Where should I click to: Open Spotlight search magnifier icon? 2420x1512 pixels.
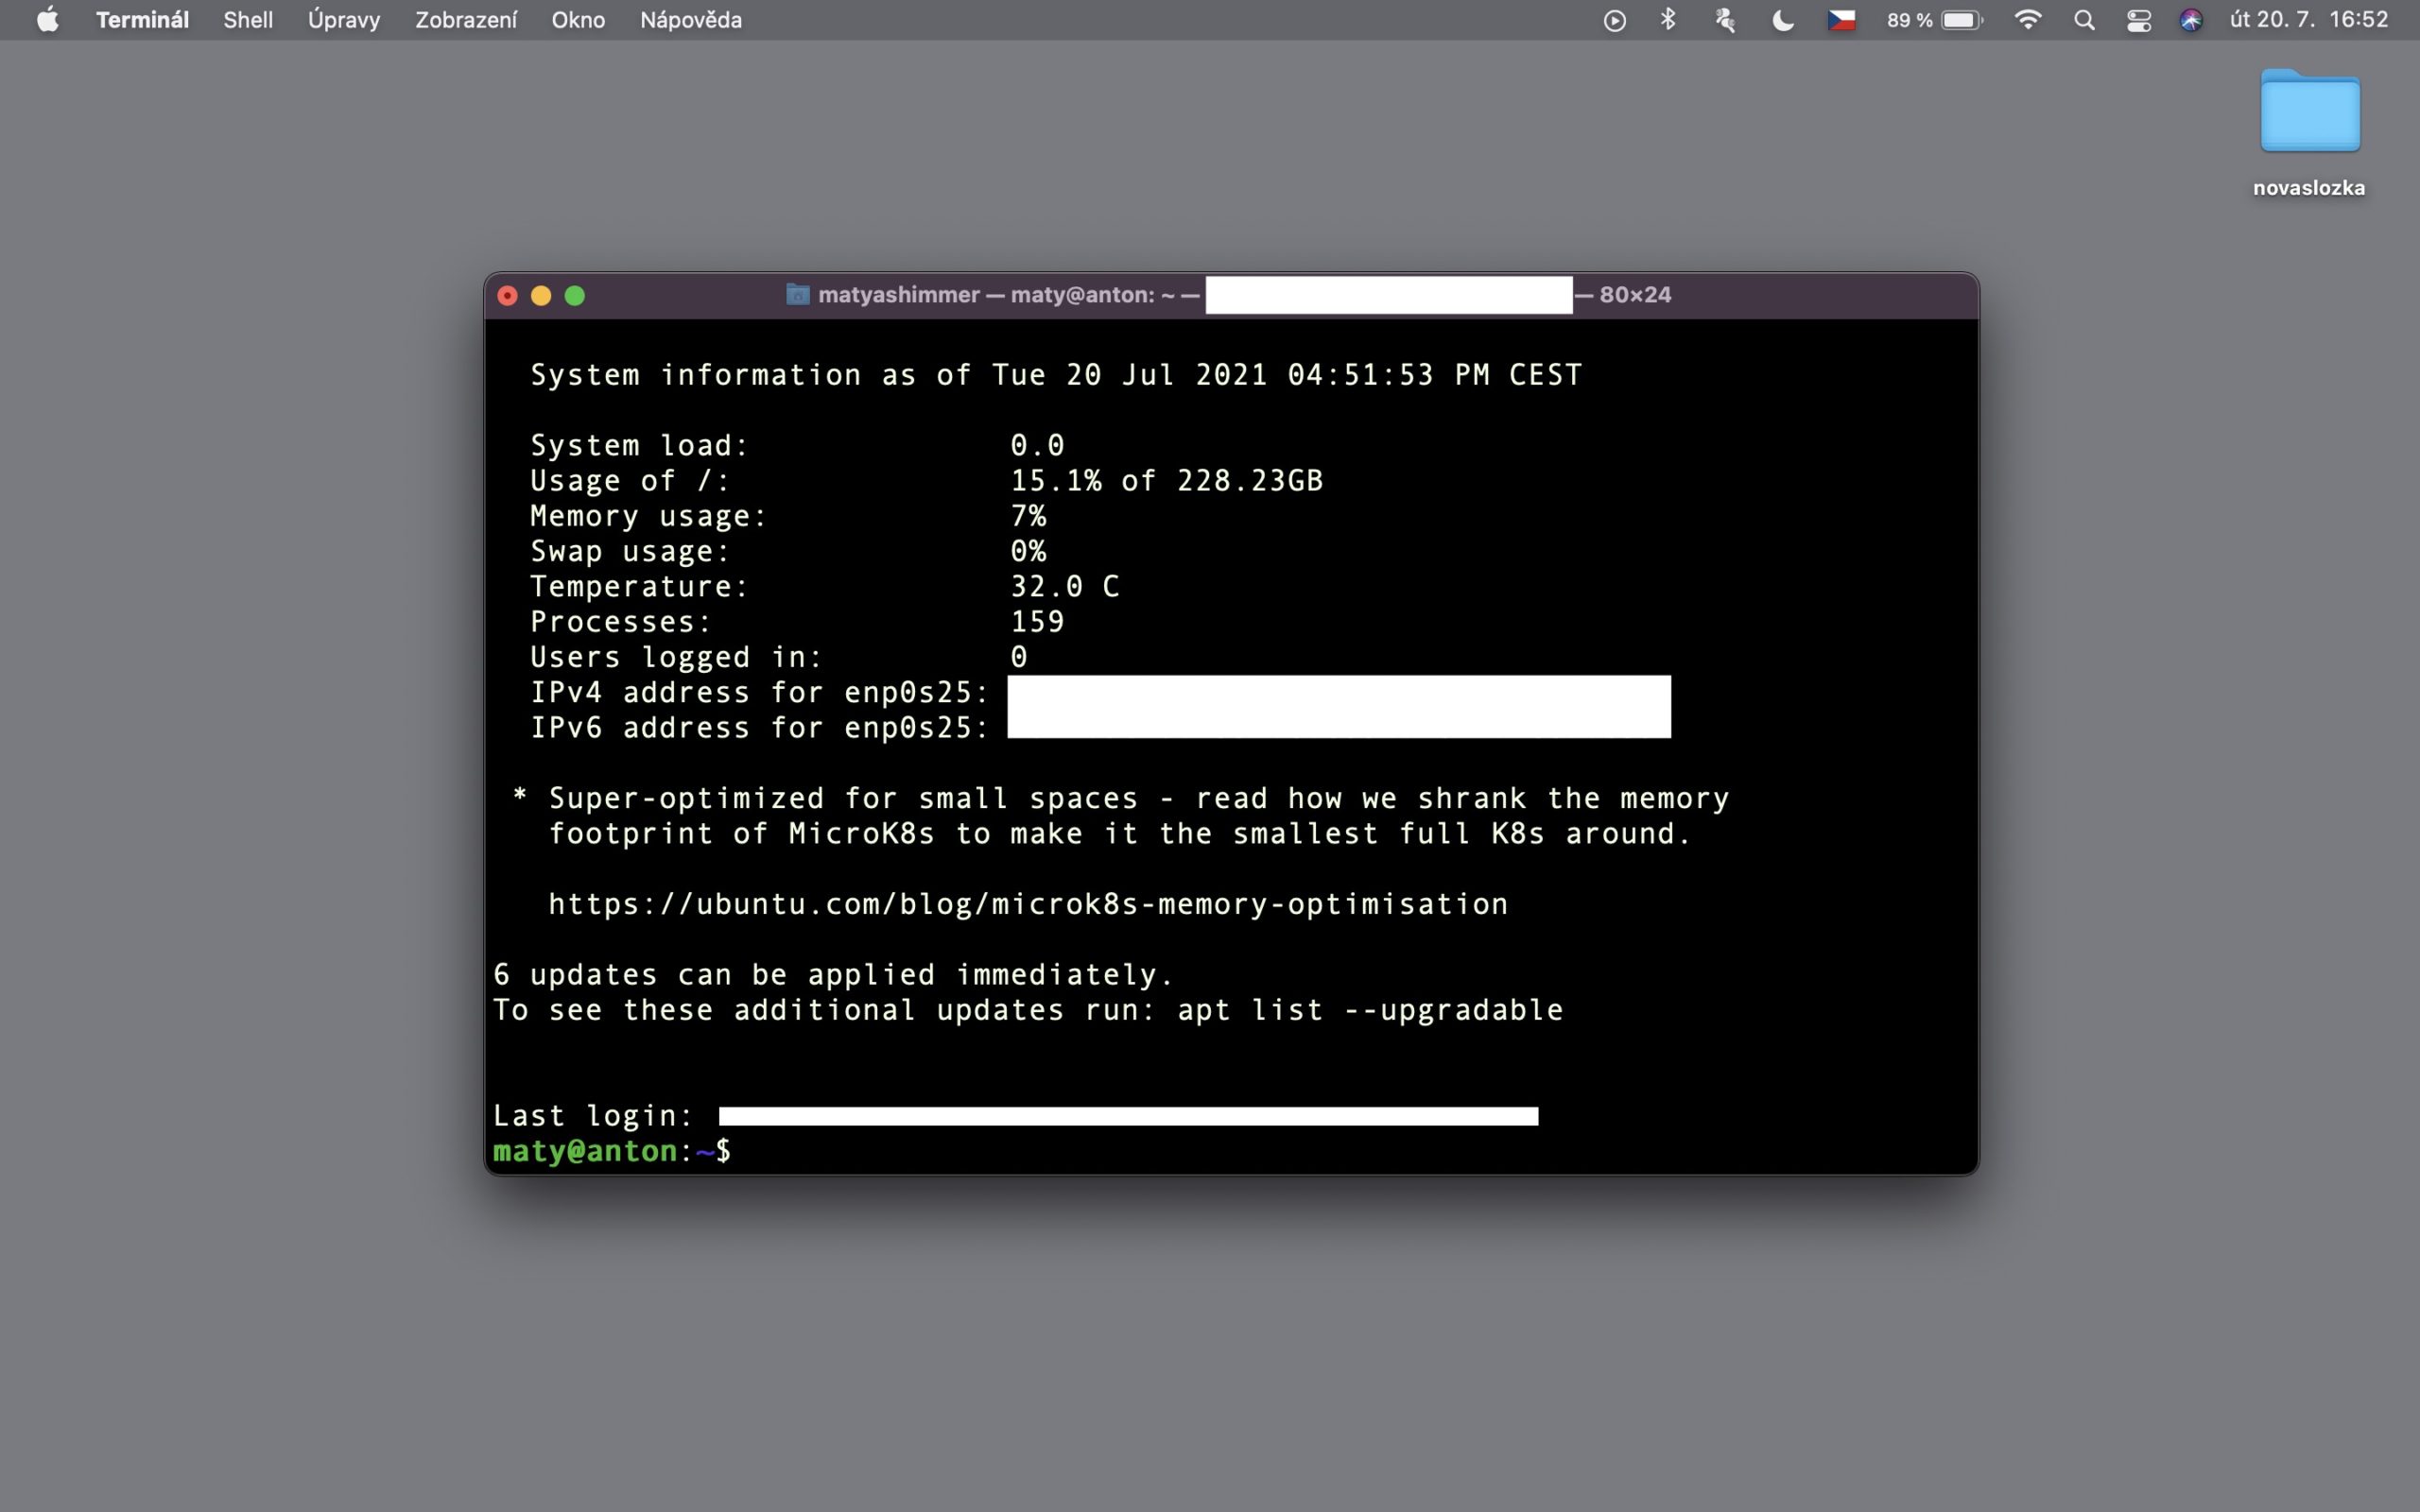pos(2084,20)
